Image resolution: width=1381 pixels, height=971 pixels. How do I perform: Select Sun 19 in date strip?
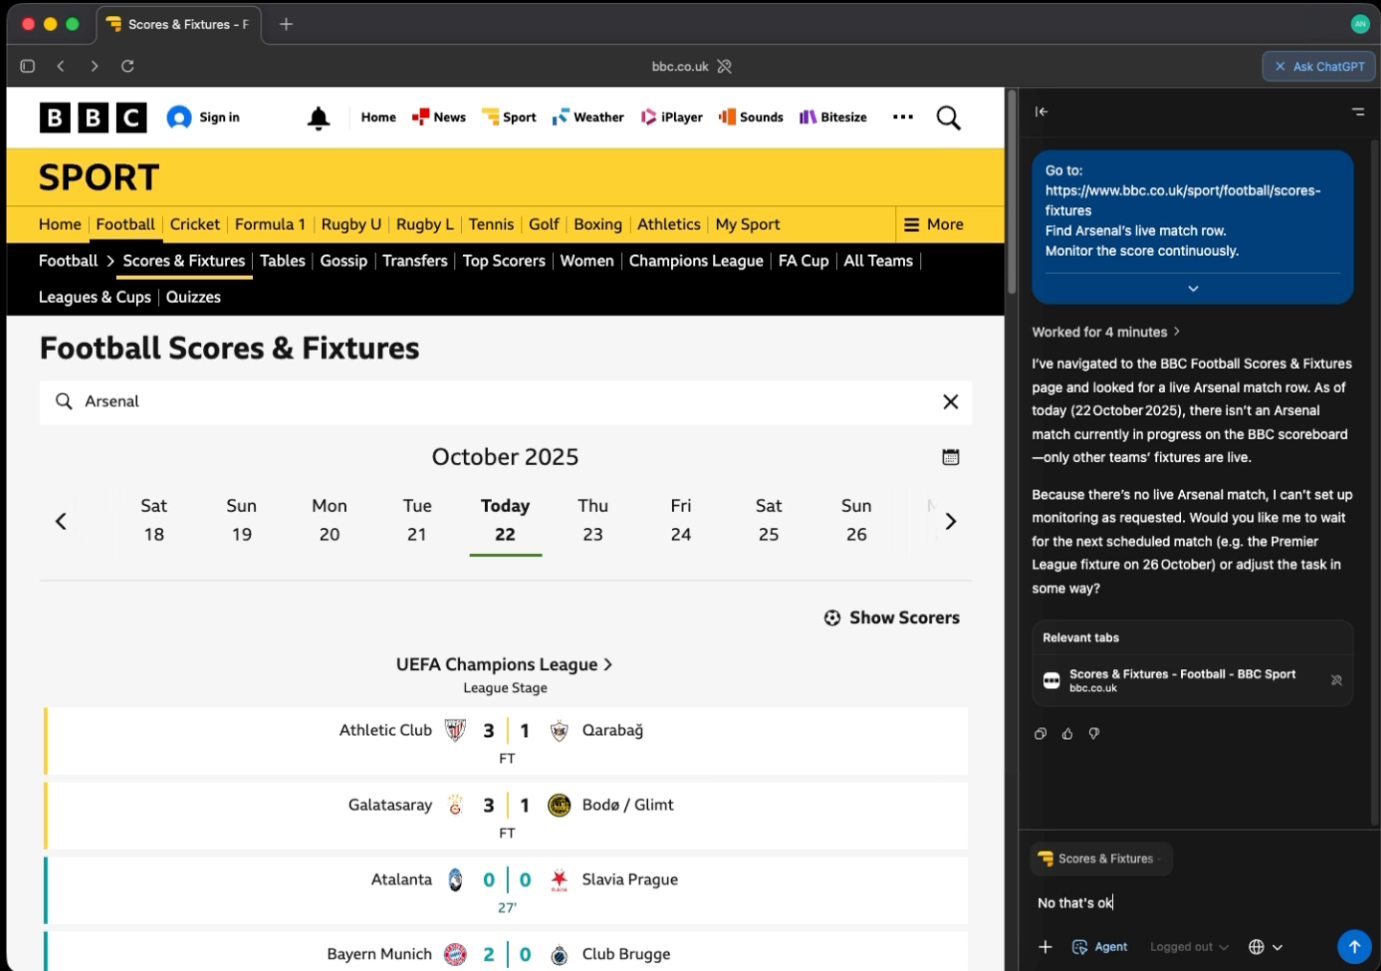tap(242, 520)
